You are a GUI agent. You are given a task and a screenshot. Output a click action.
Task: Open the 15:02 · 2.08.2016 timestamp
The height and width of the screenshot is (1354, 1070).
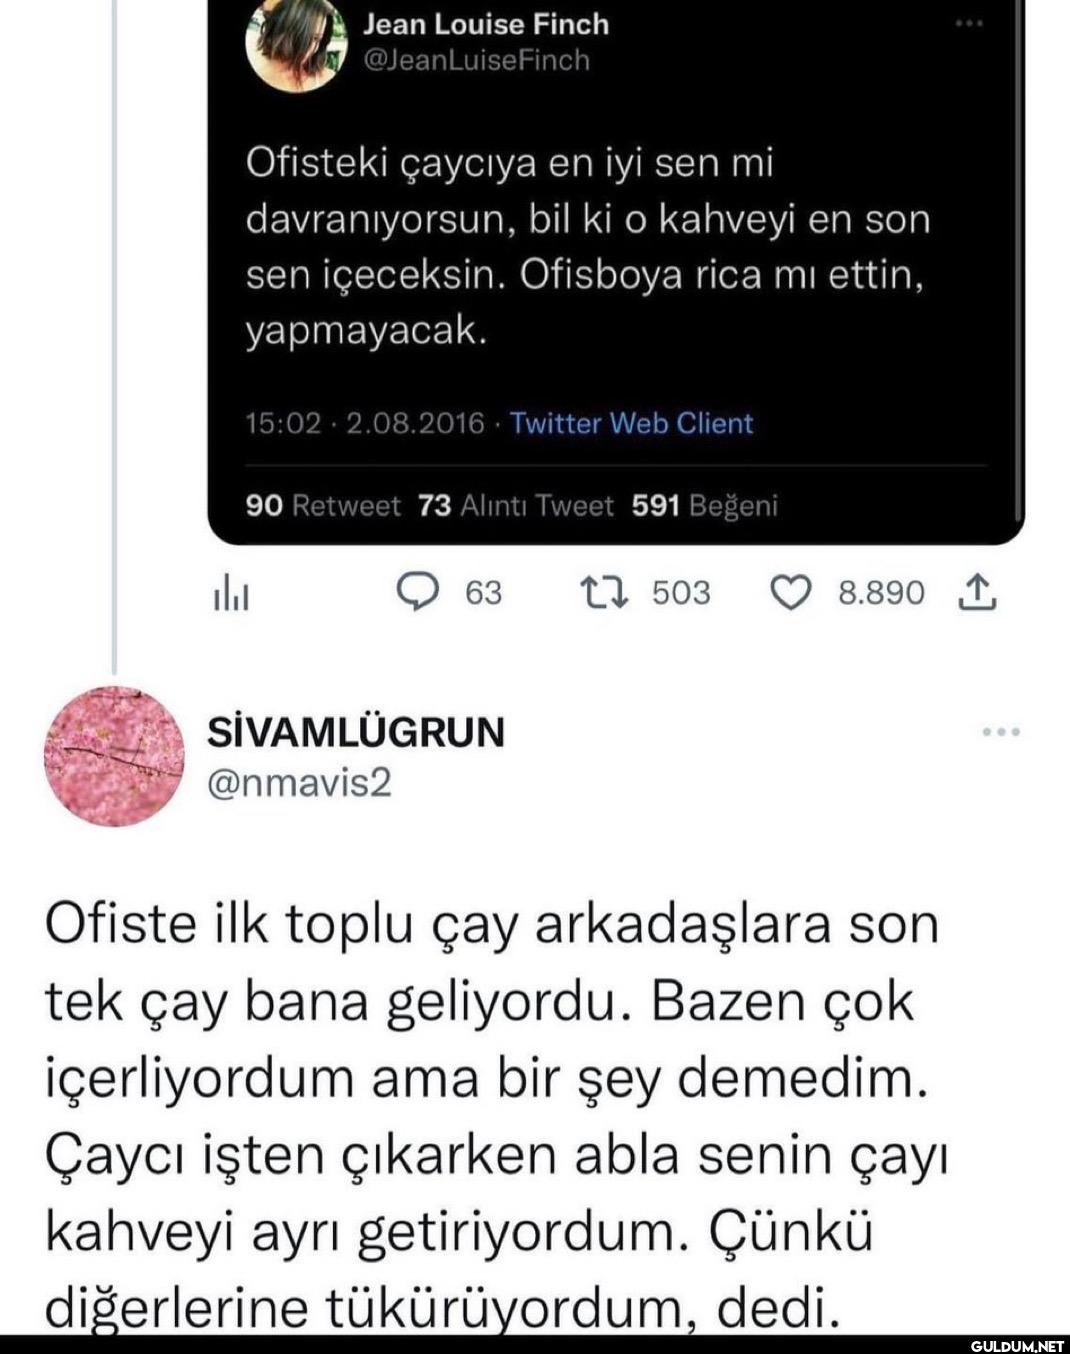365,423
